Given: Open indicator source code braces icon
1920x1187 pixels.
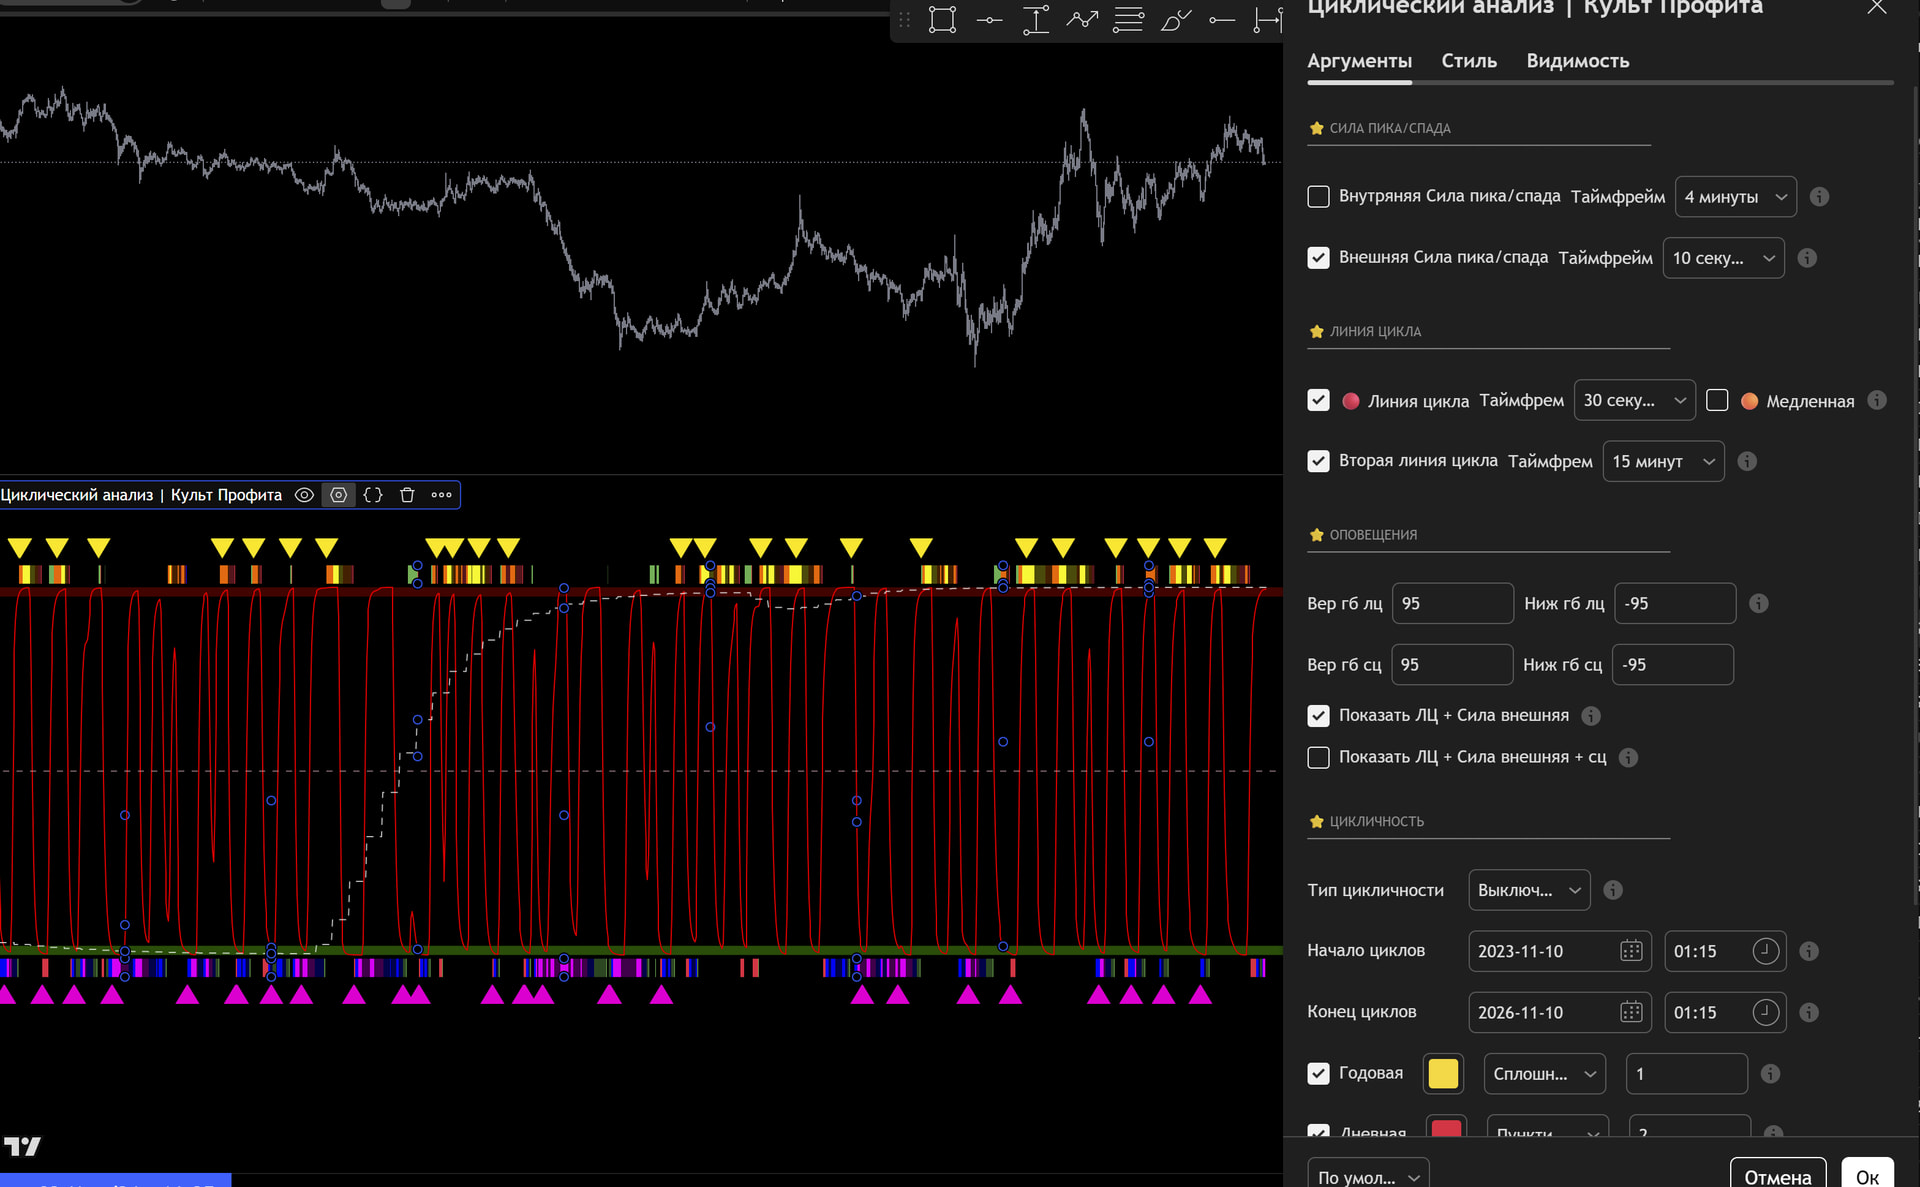Looking at the screenshot, I should click(x=373, y=495).
